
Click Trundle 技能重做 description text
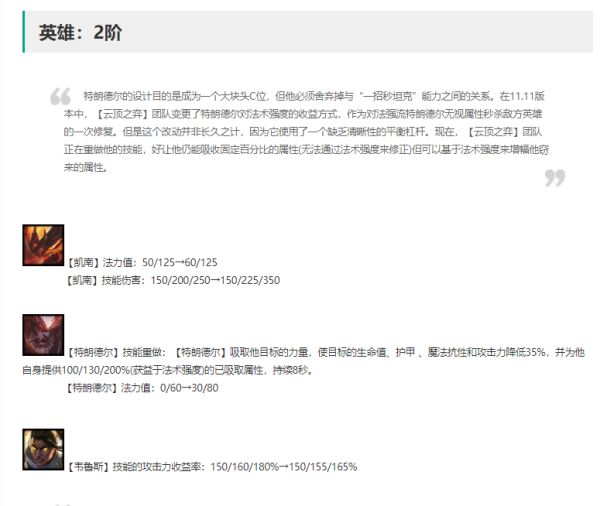click(x=303, y=361)
